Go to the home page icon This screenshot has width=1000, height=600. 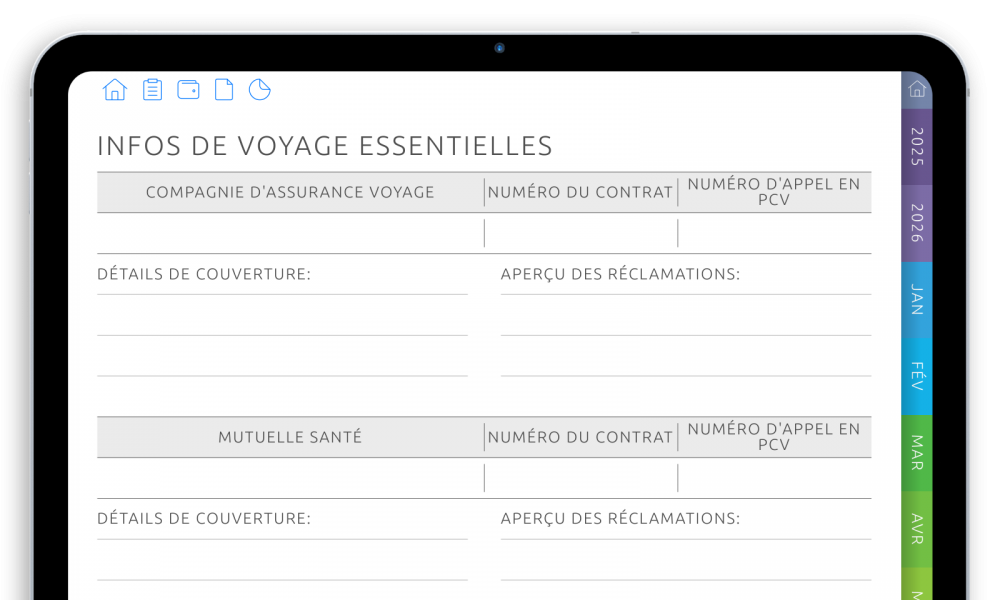(x=115, y=90)
